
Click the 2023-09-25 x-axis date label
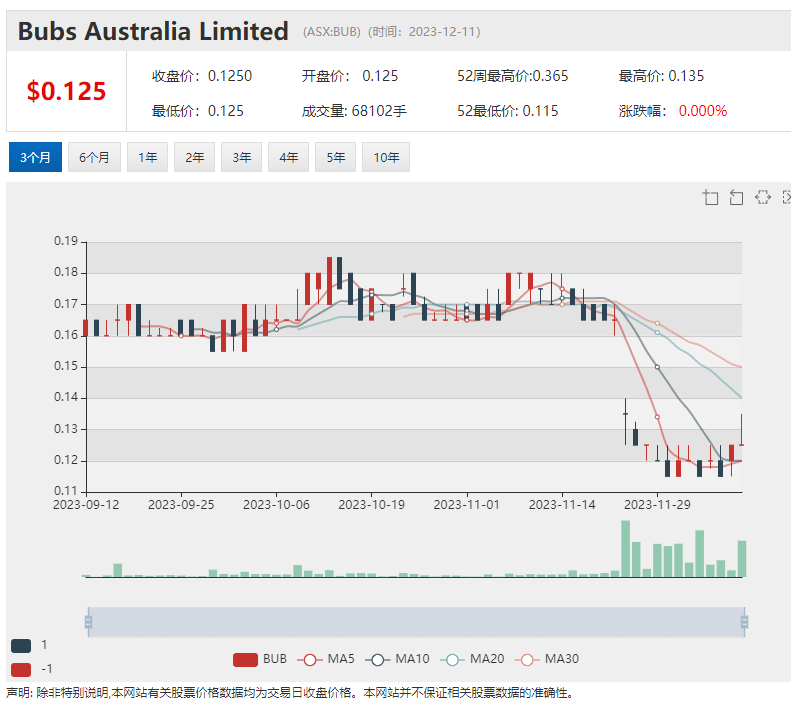[181, 505]
